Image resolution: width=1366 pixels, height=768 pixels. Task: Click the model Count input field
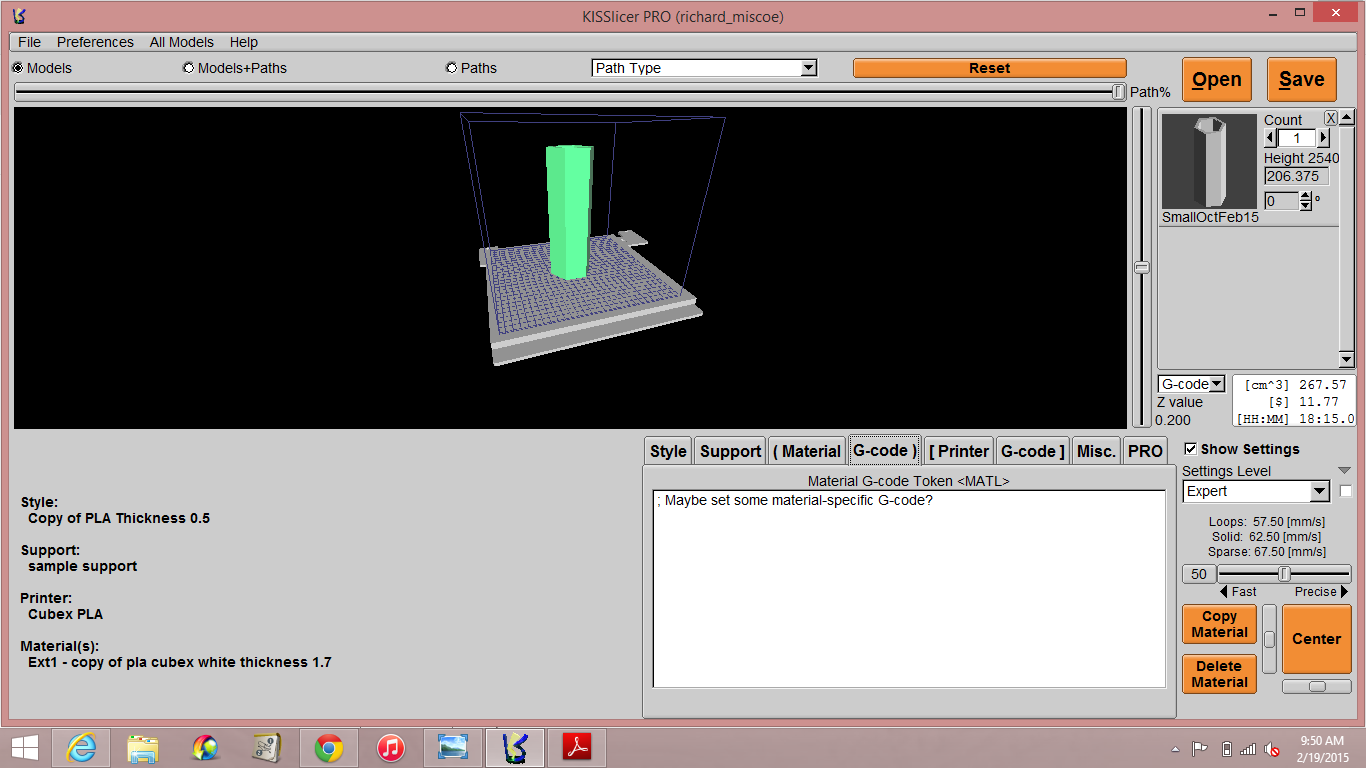click(x=1297, y=138)
